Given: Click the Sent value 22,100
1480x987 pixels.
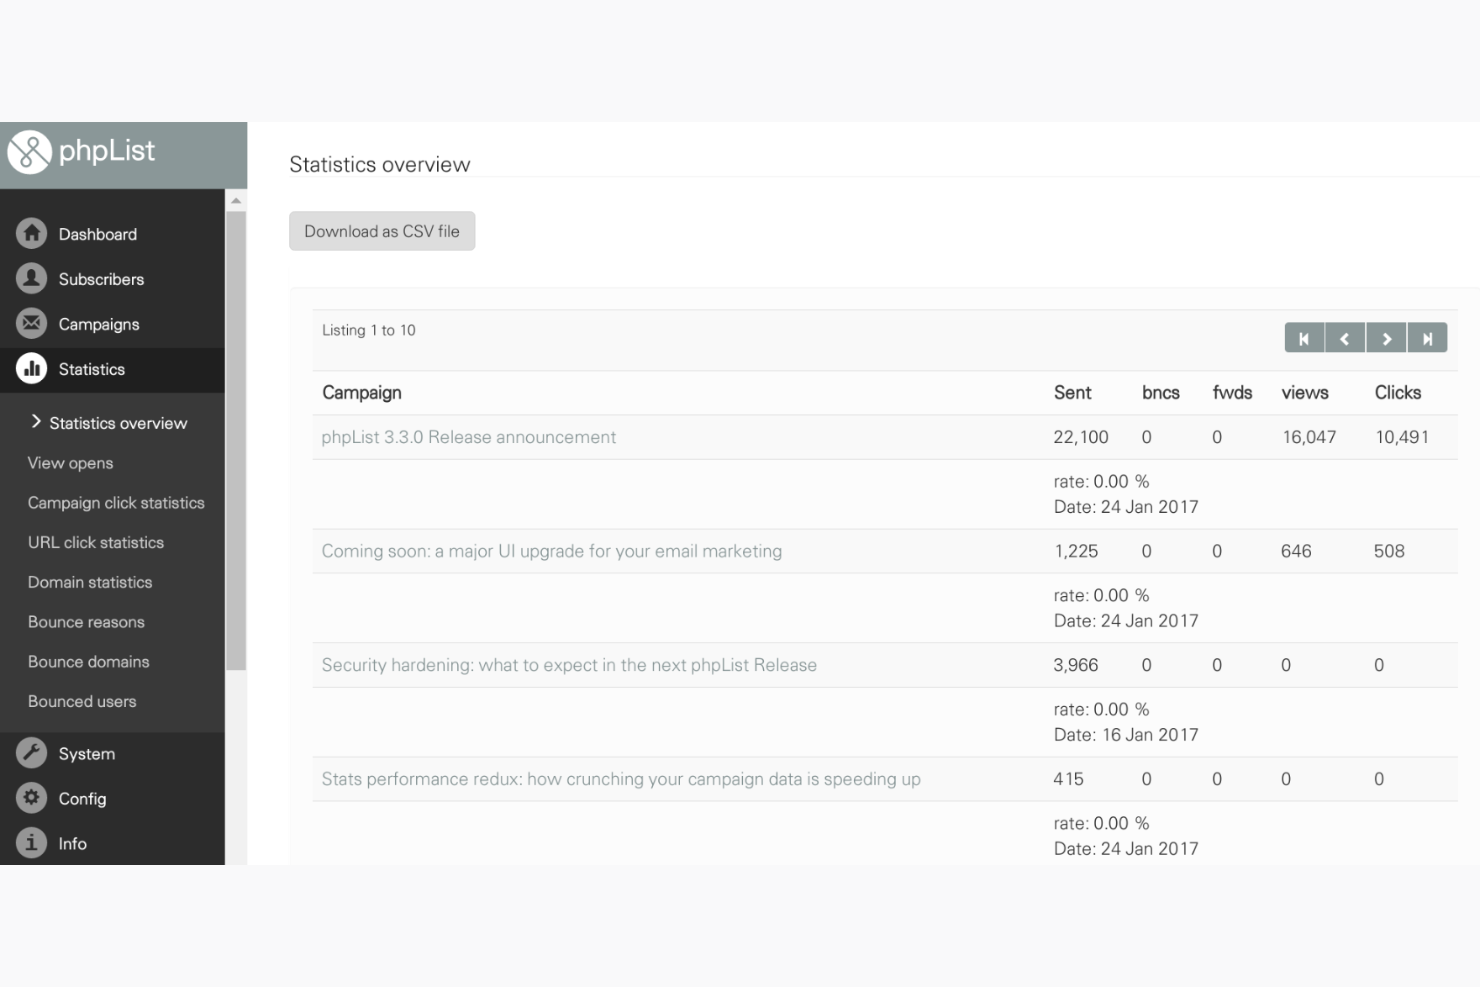Looking at the screenshot, I should click(1081, 437).
